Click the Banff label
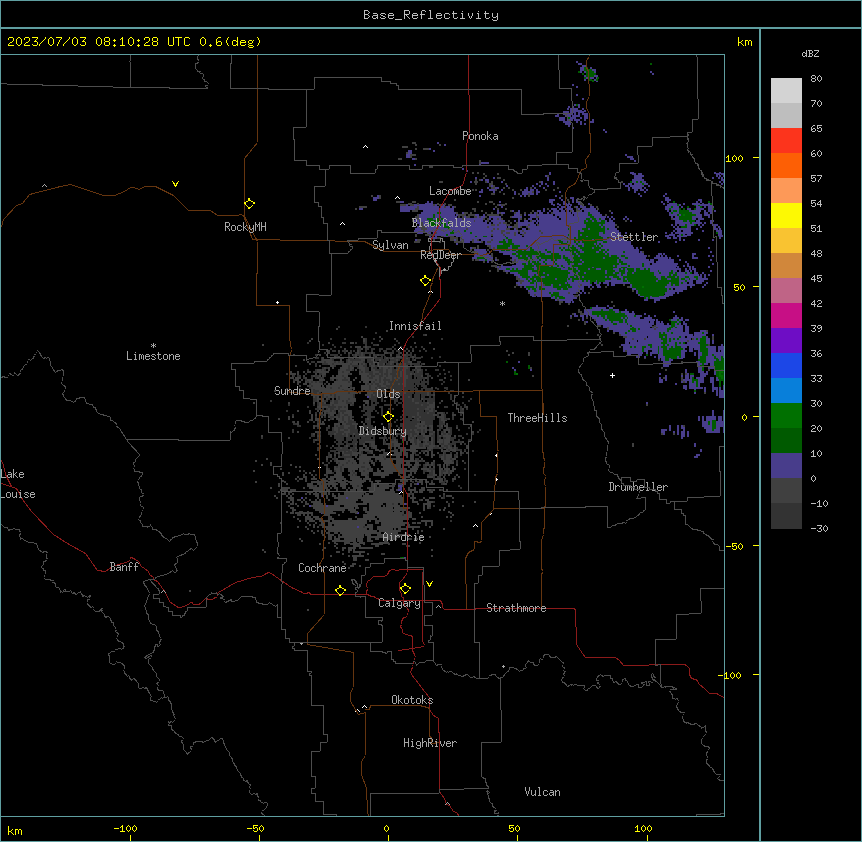 tap(124, 567)
